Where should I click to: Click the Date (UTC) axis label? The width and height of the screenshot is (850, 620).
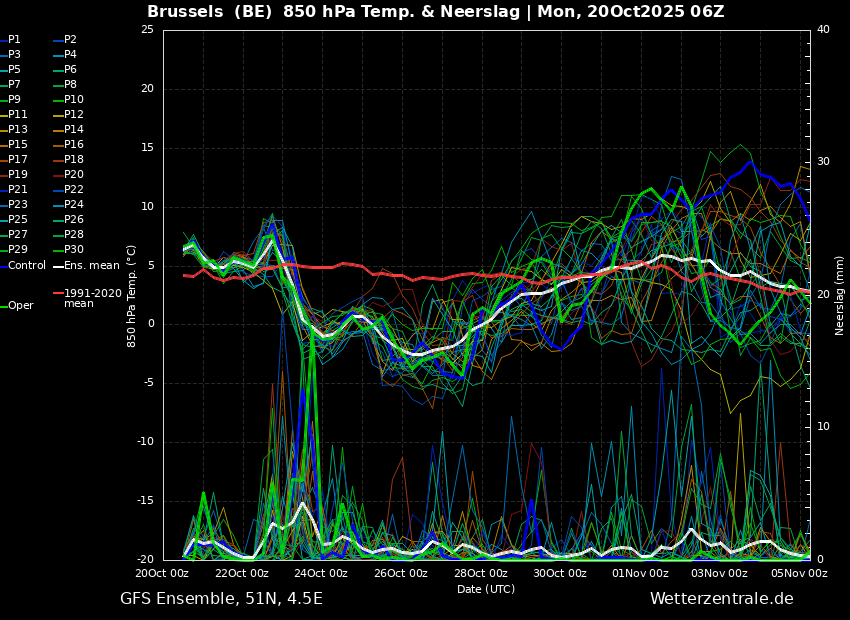click(x=486, y=589)
